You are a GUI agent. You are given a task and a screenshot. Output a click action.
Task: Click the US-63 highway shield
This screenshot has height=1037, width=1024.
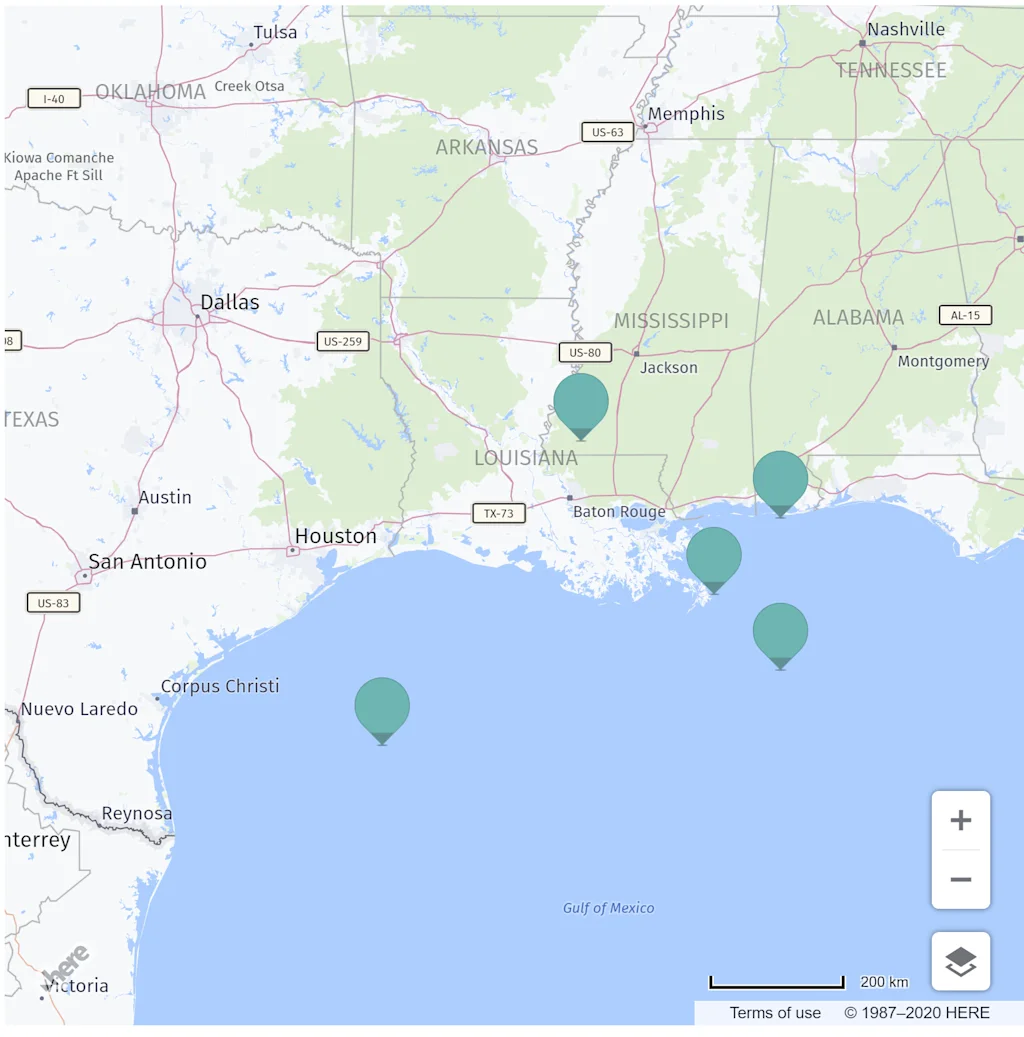[607, 132]
